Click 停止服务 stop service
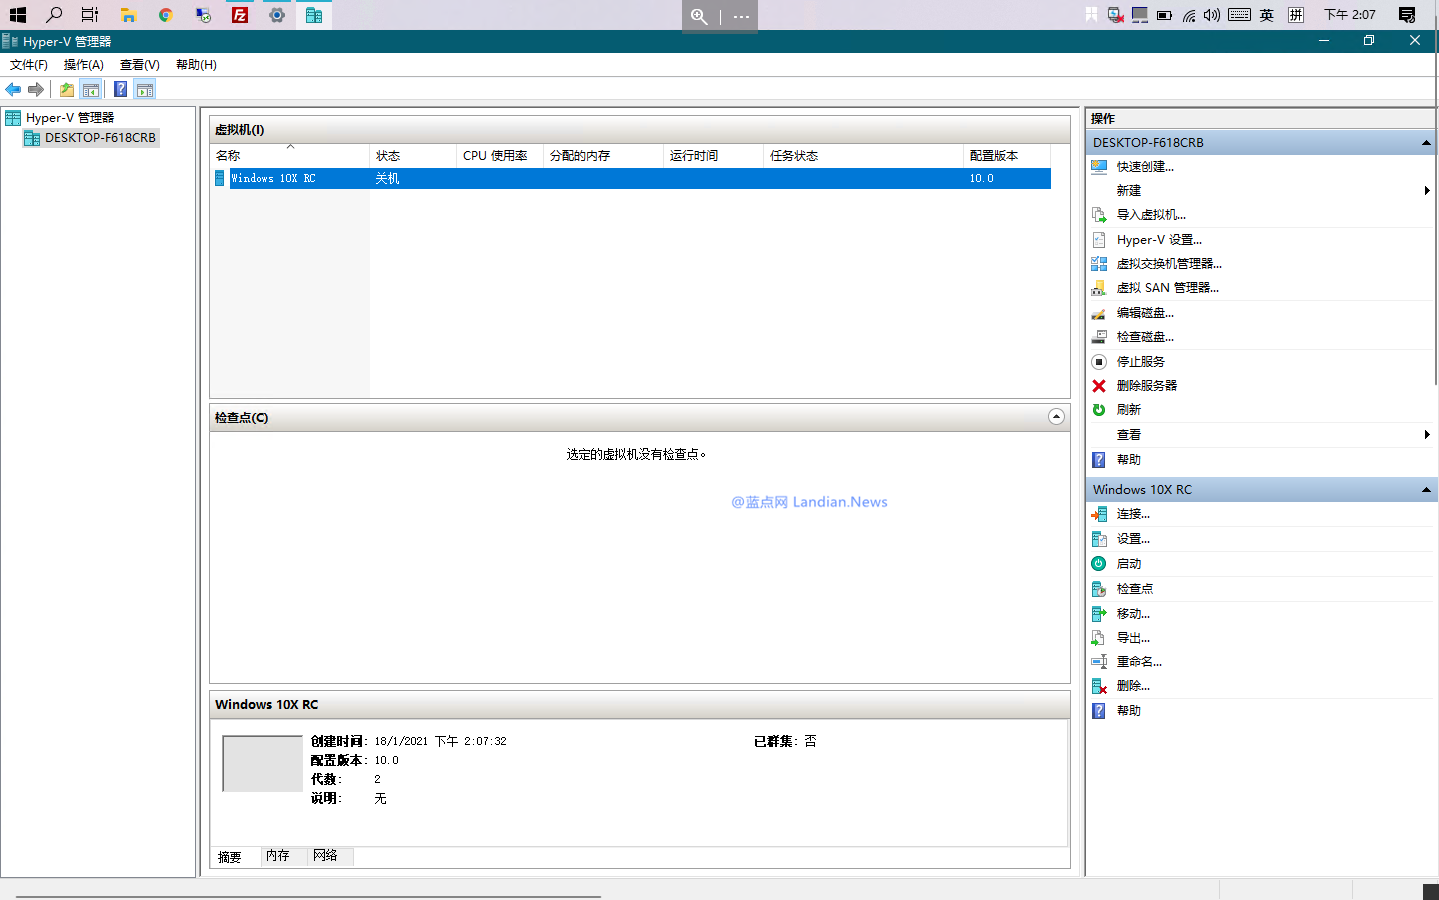Image resolution: width=1439 pixels, height=900 pixels. pyautogui.click(x=1140, y=362)
